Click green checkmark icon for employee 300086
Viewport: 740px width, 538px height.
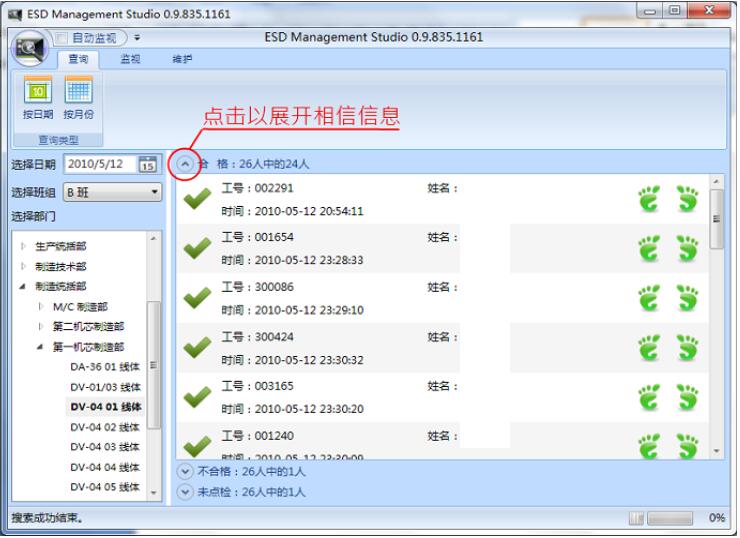click(197, 299)
